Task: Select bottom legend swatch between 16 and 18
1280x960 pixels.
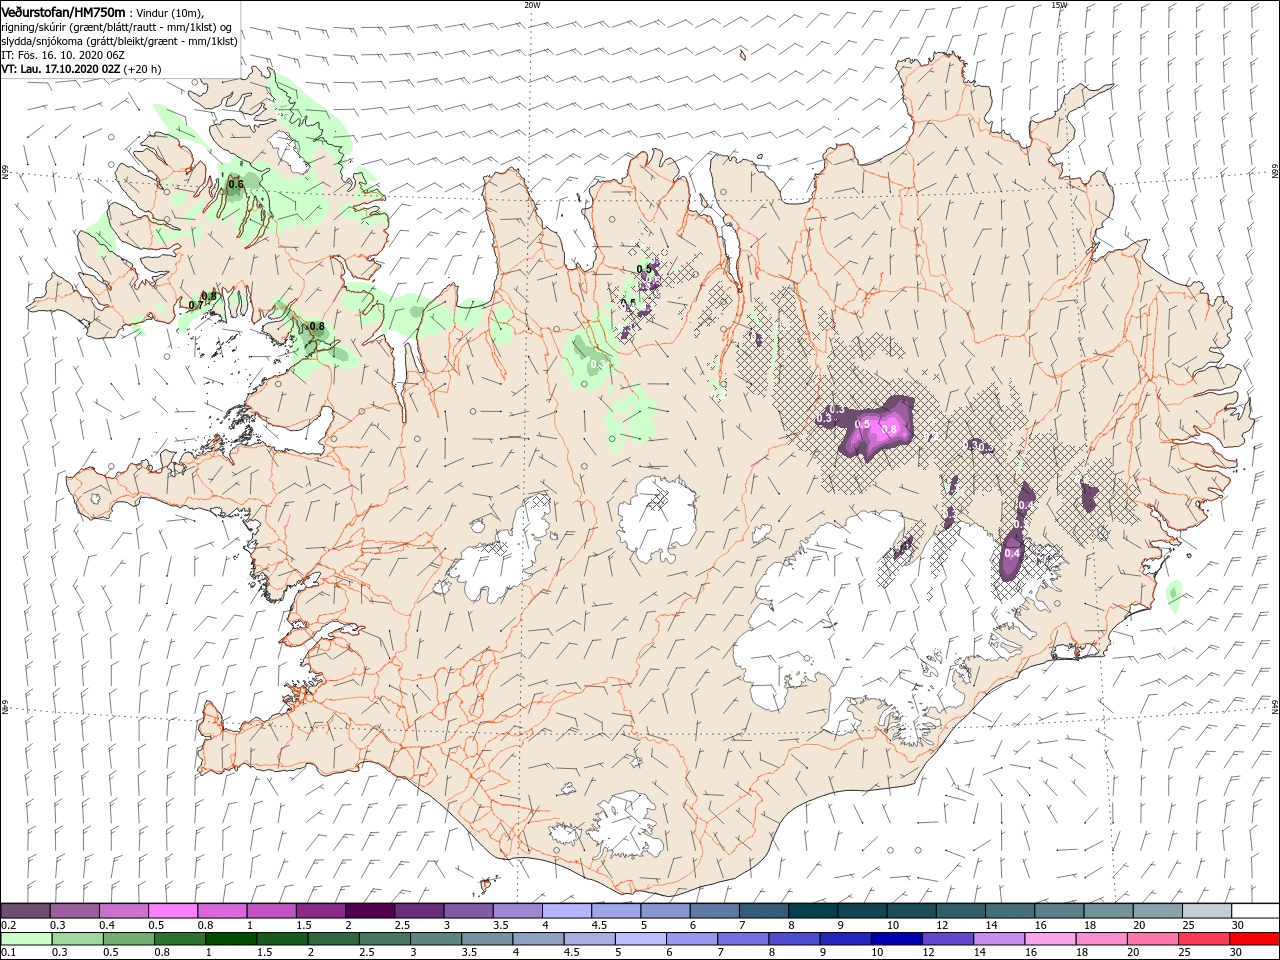Action: 1049,939
